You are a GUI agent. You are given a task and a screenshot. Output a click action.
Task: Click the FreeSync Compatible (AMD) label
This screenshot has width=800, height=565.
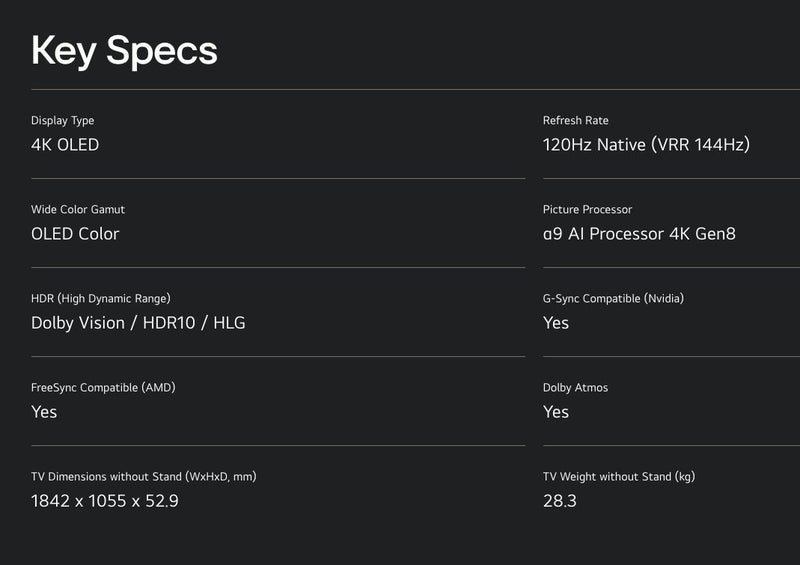[110, 388]
